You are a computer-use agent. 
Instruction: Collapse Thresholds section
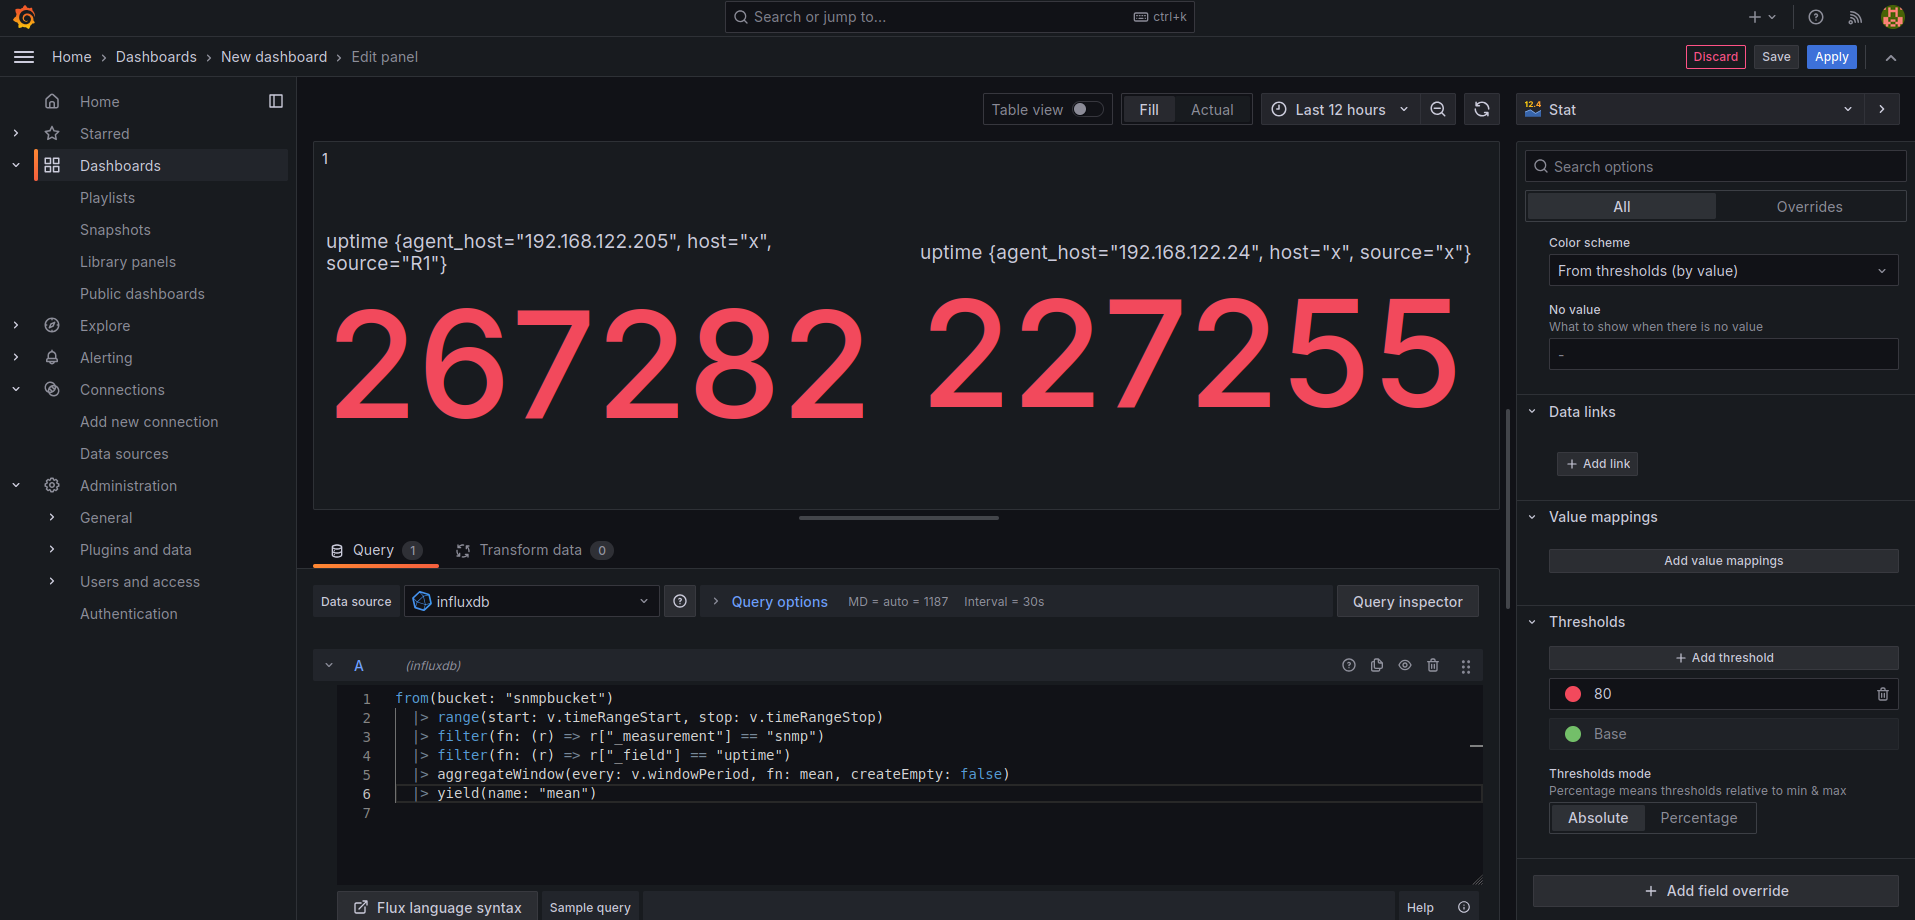pyautogui.click(x=1532, y=622)
